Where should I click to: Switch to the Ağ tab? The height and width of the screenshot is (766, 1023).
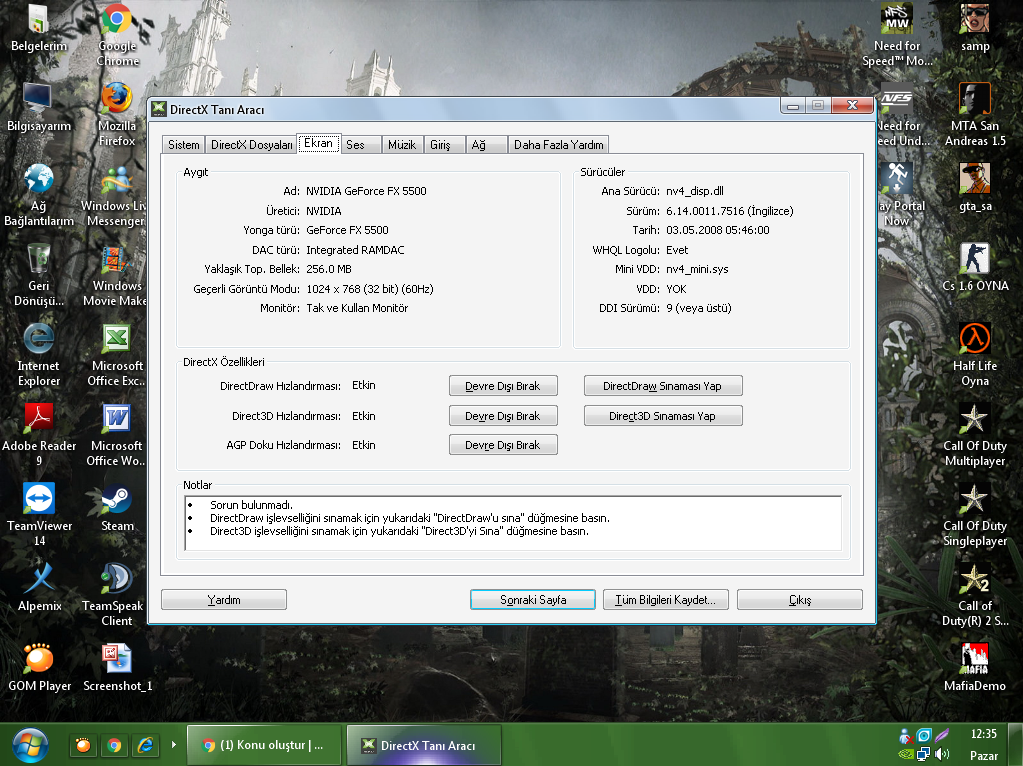486,145
